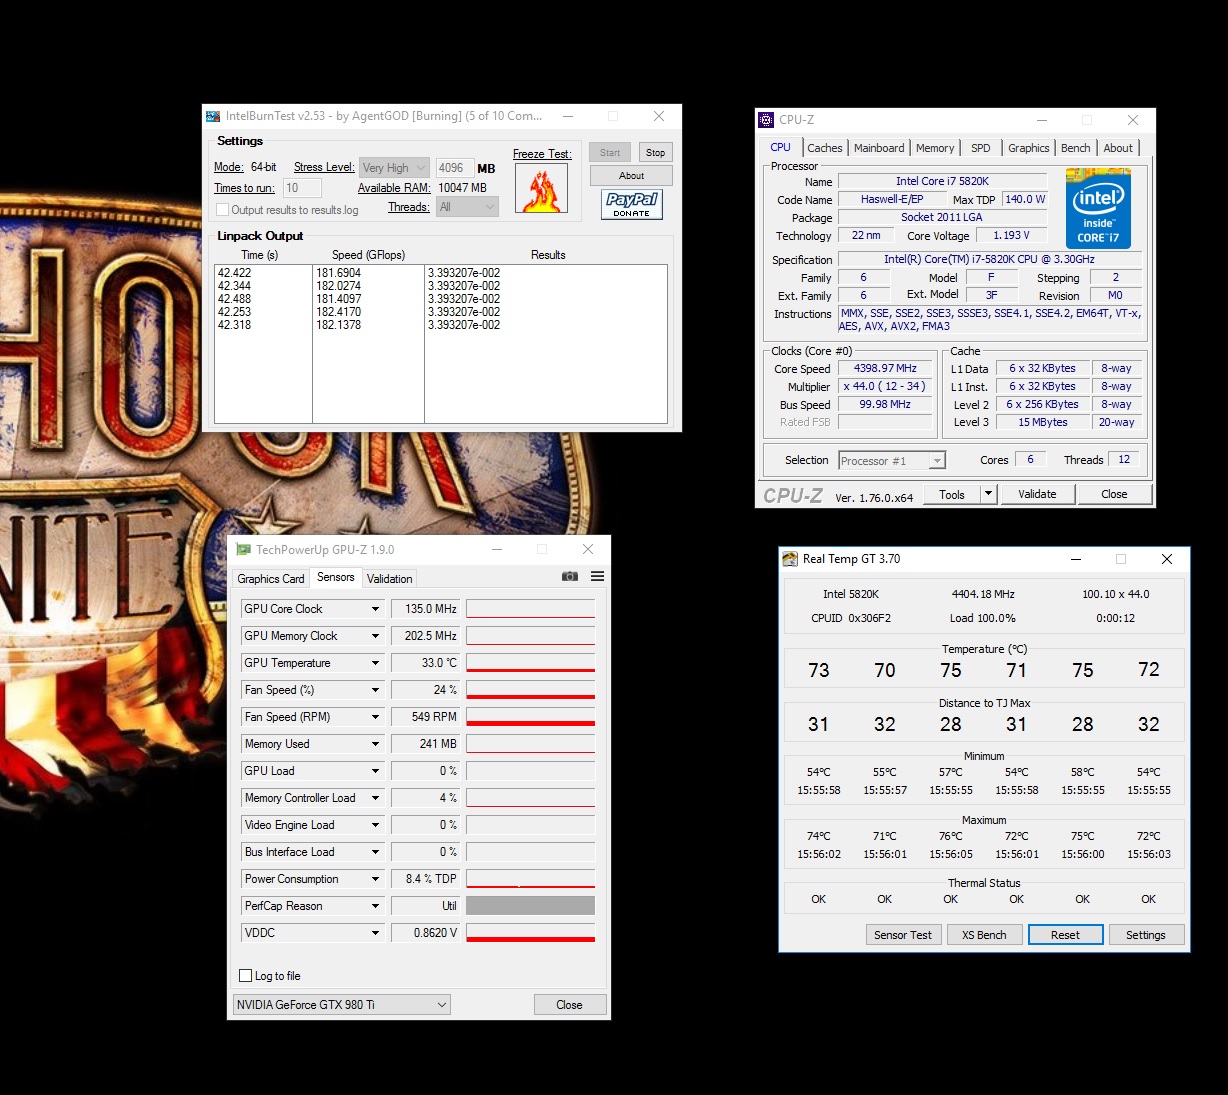Click the Real Temp title bar icon

pyautogui.click(x=790, y=559)
